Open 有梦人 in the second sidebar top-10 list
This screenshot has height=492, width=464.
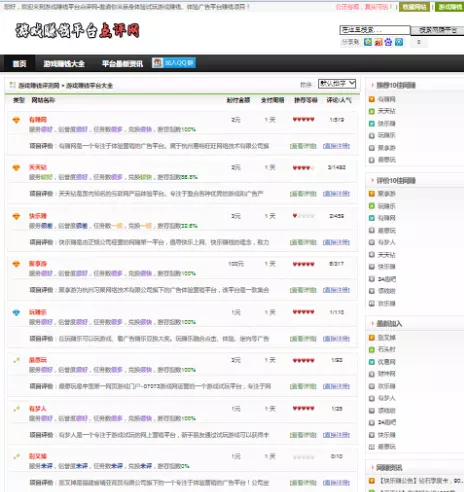click(386, 242)
